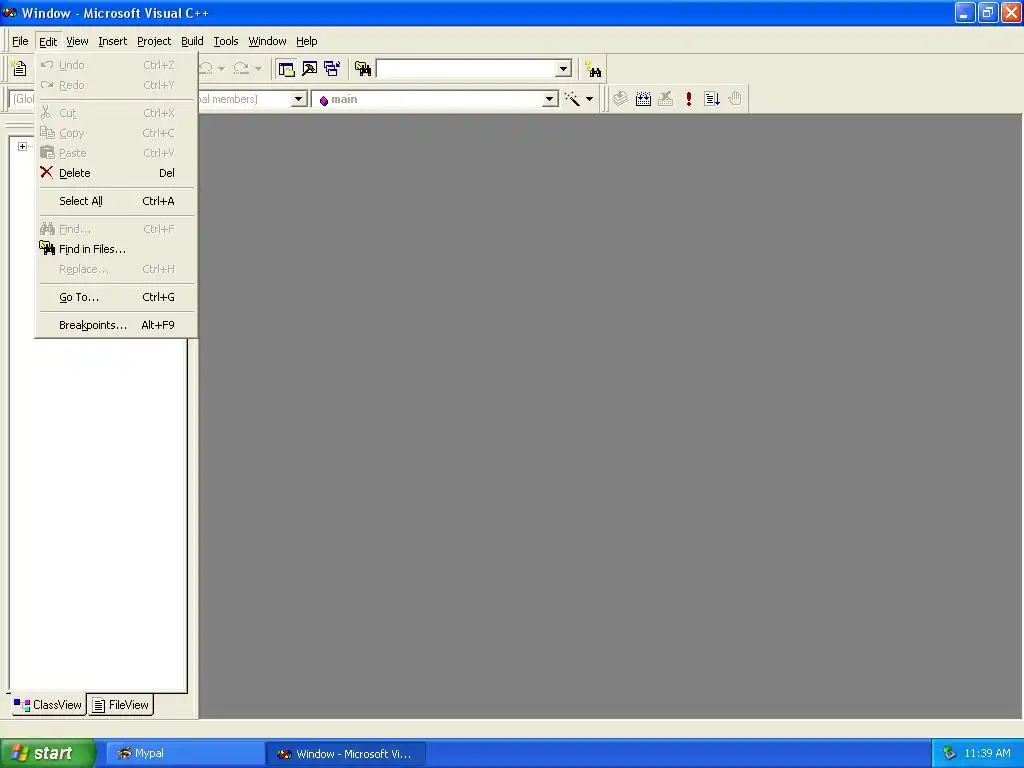Click the 11:39 AM taskbar clock
This screenshot has height=768, width=1024.
click(987, 753)
